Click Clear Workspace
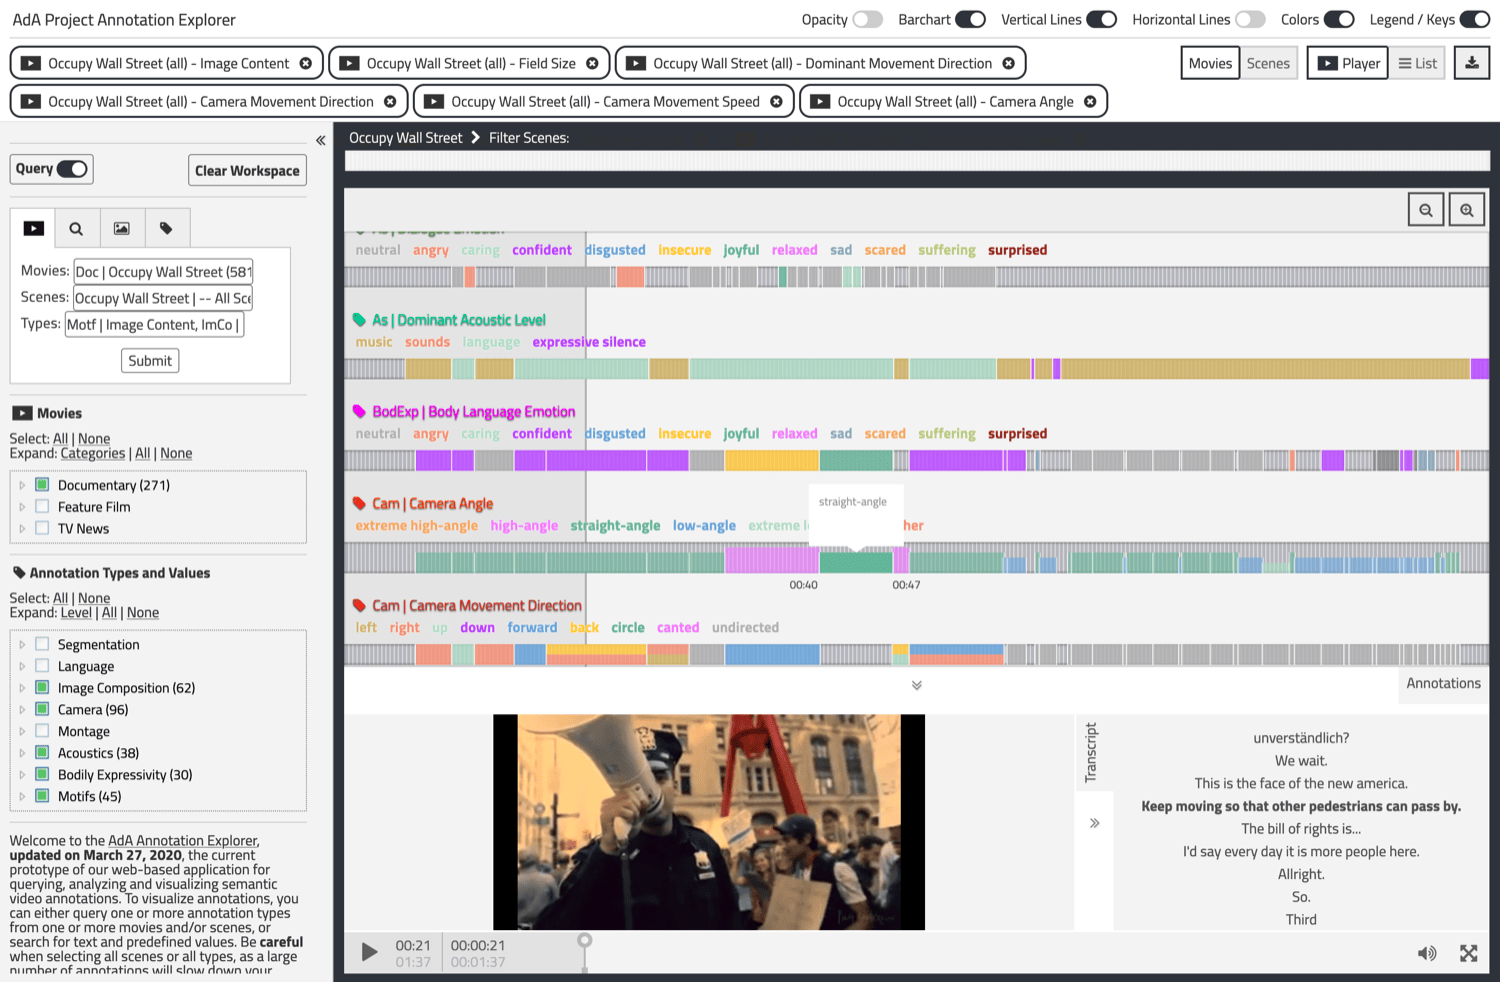Screen dimensions: 1500x982 click(x=247, y=170)
